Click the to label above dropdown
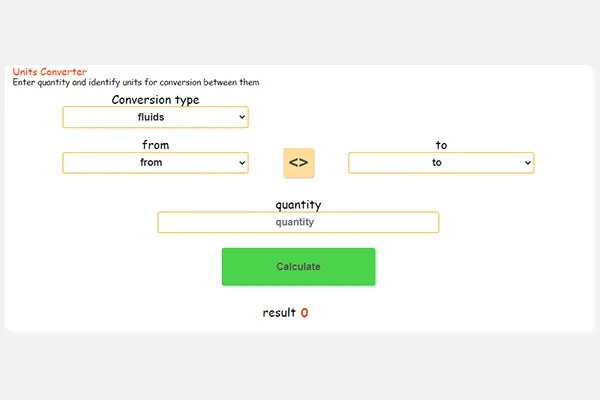Viewport: 600px width, 400px height. (x=441, y=145)
